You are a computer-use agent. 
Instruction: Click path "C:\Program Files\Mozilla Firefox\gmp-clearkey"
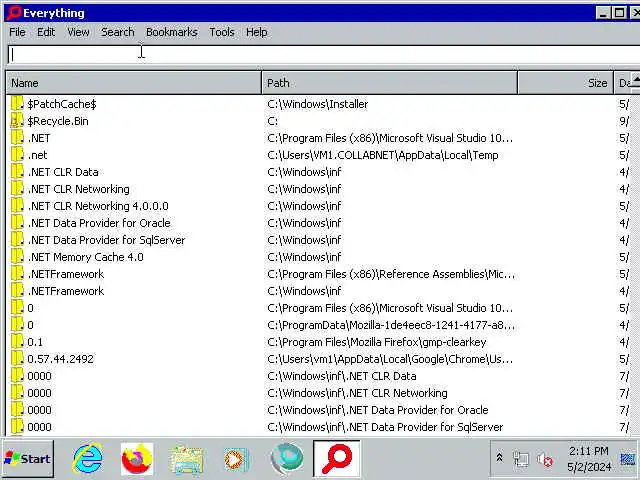[x=377, y=342]
